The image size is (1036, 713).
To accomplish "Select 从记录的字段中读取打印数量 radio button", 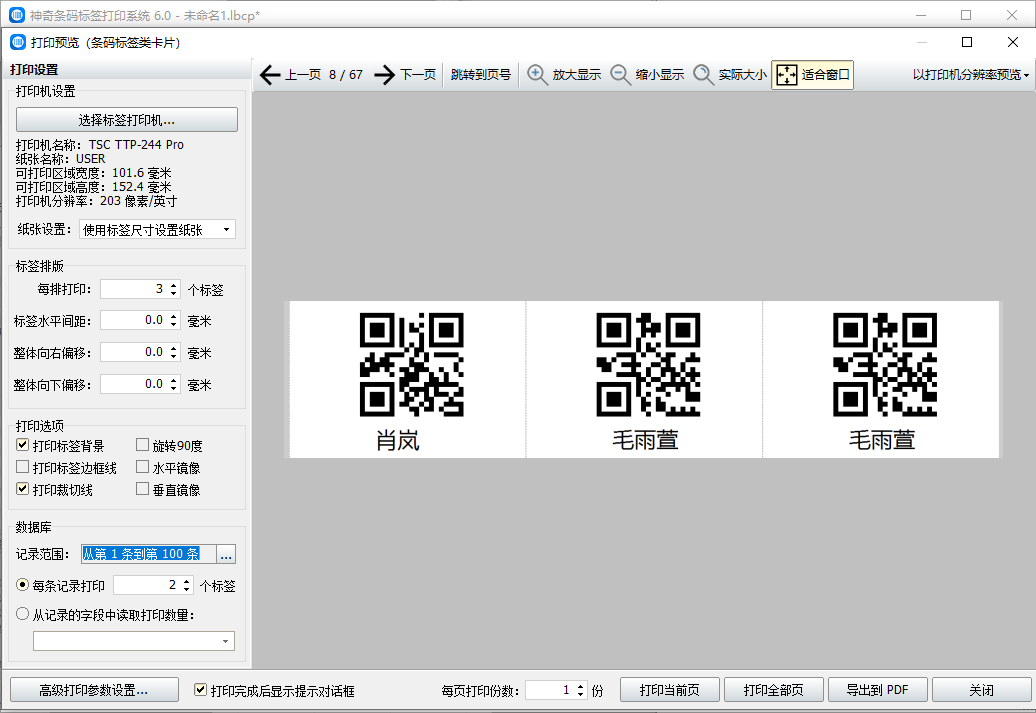I will (22, 614).
